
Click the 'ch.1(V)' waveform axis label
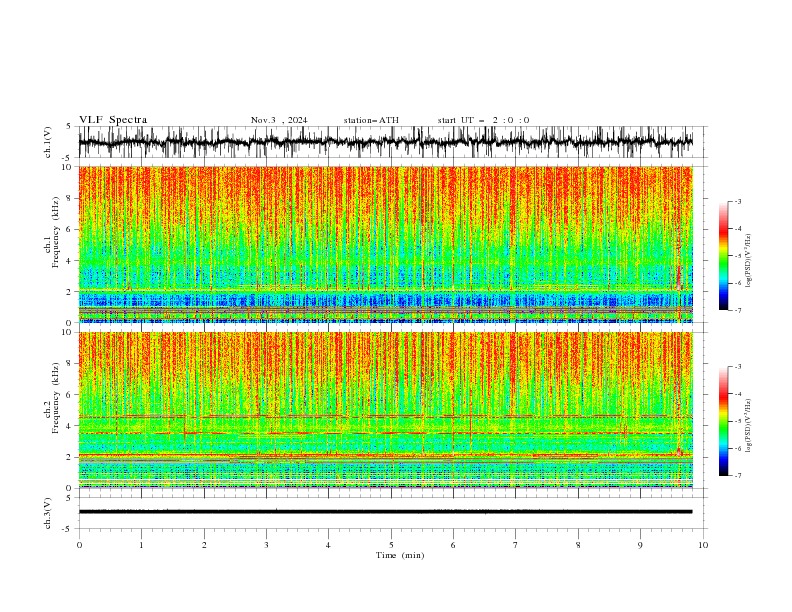pos(49,142)
